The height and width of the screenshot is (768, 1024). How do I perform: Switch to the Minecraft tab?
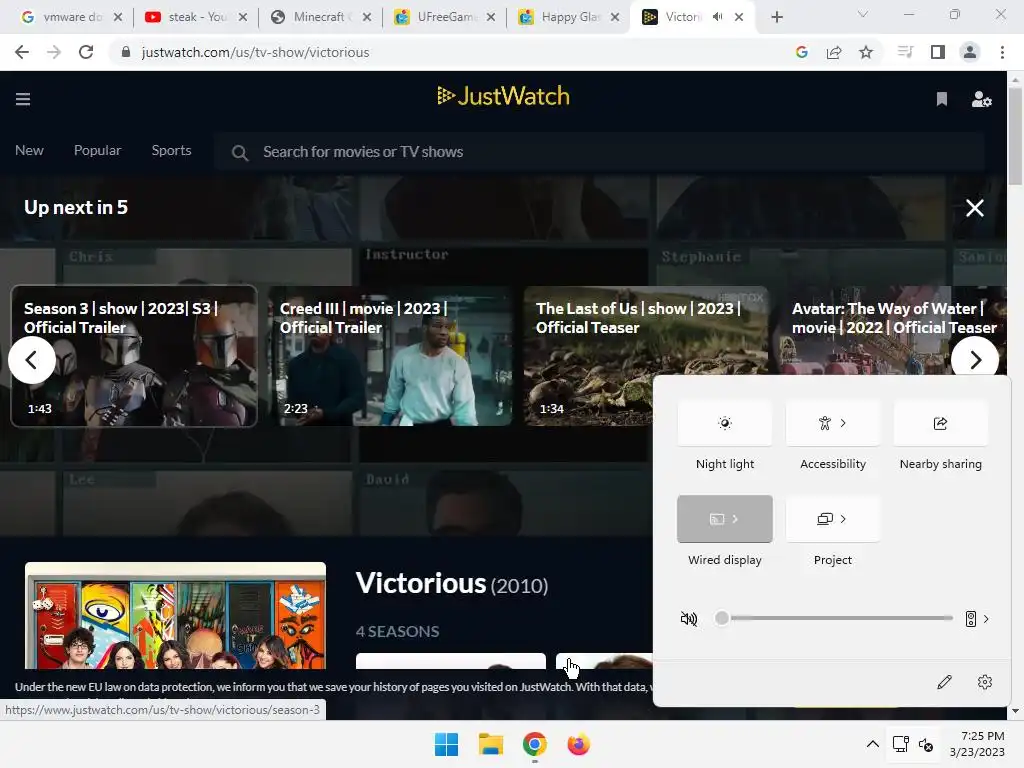(x=321, y=17)
